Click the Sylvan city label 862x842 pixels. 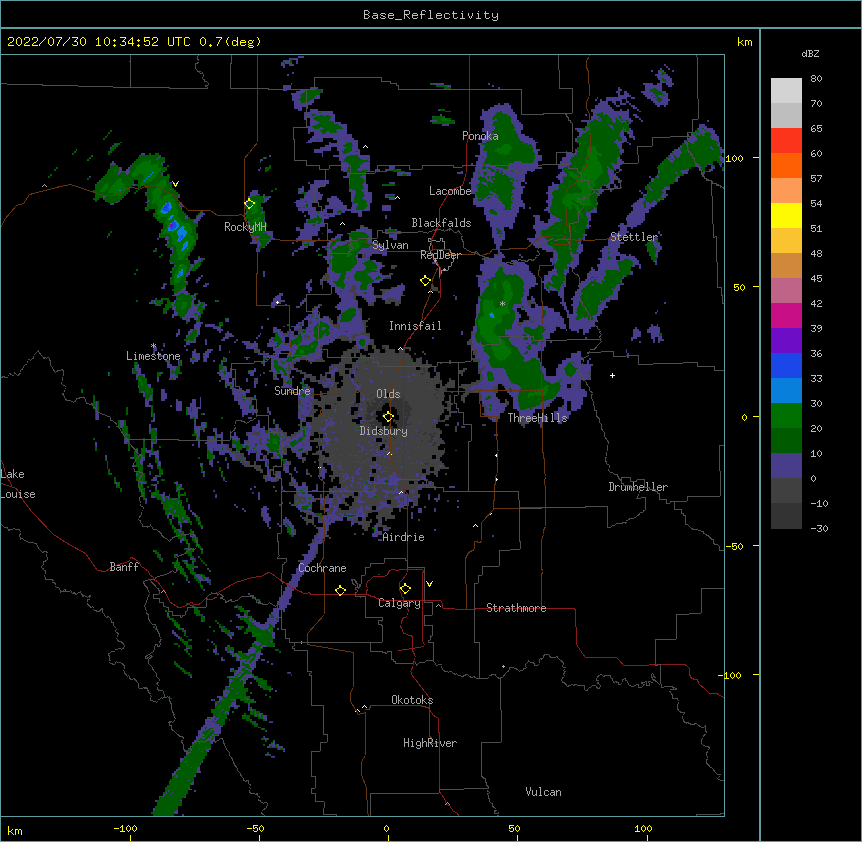coord(390,245)
